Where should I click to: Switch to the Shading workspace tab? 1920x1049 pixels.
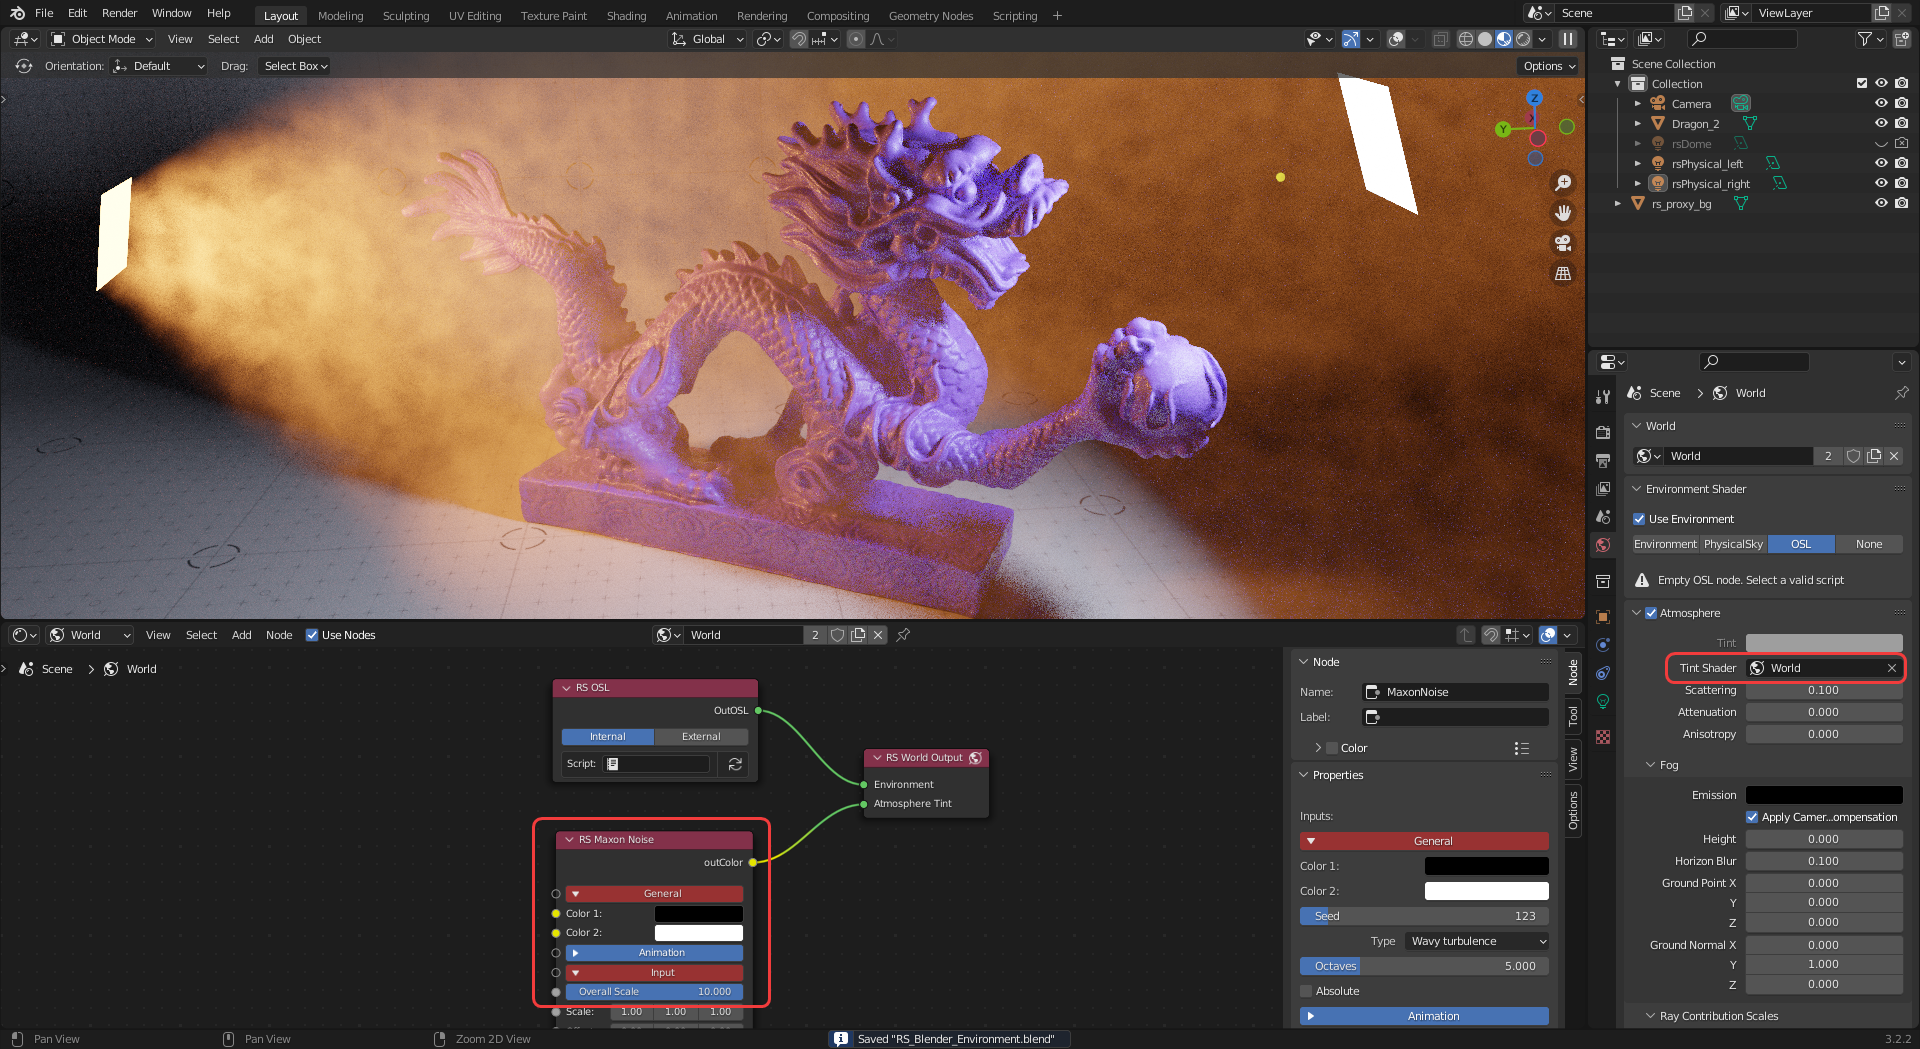coord(626,15)
